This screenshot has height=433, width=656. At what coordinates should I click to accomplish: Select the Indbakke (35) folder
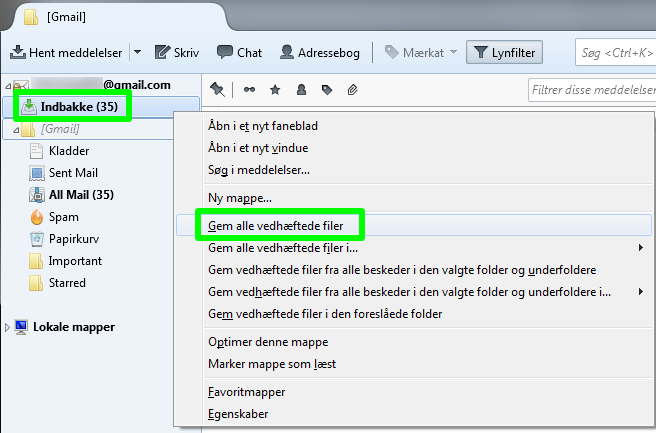click(101, 107)
